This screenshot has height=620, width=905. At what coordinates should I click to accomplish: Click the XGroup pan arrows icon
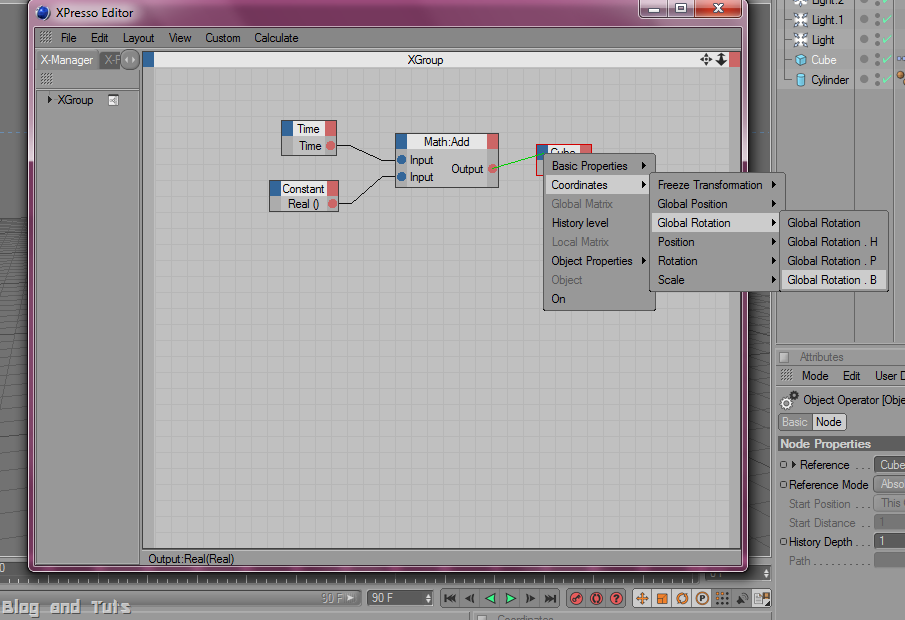click(706, 59)
